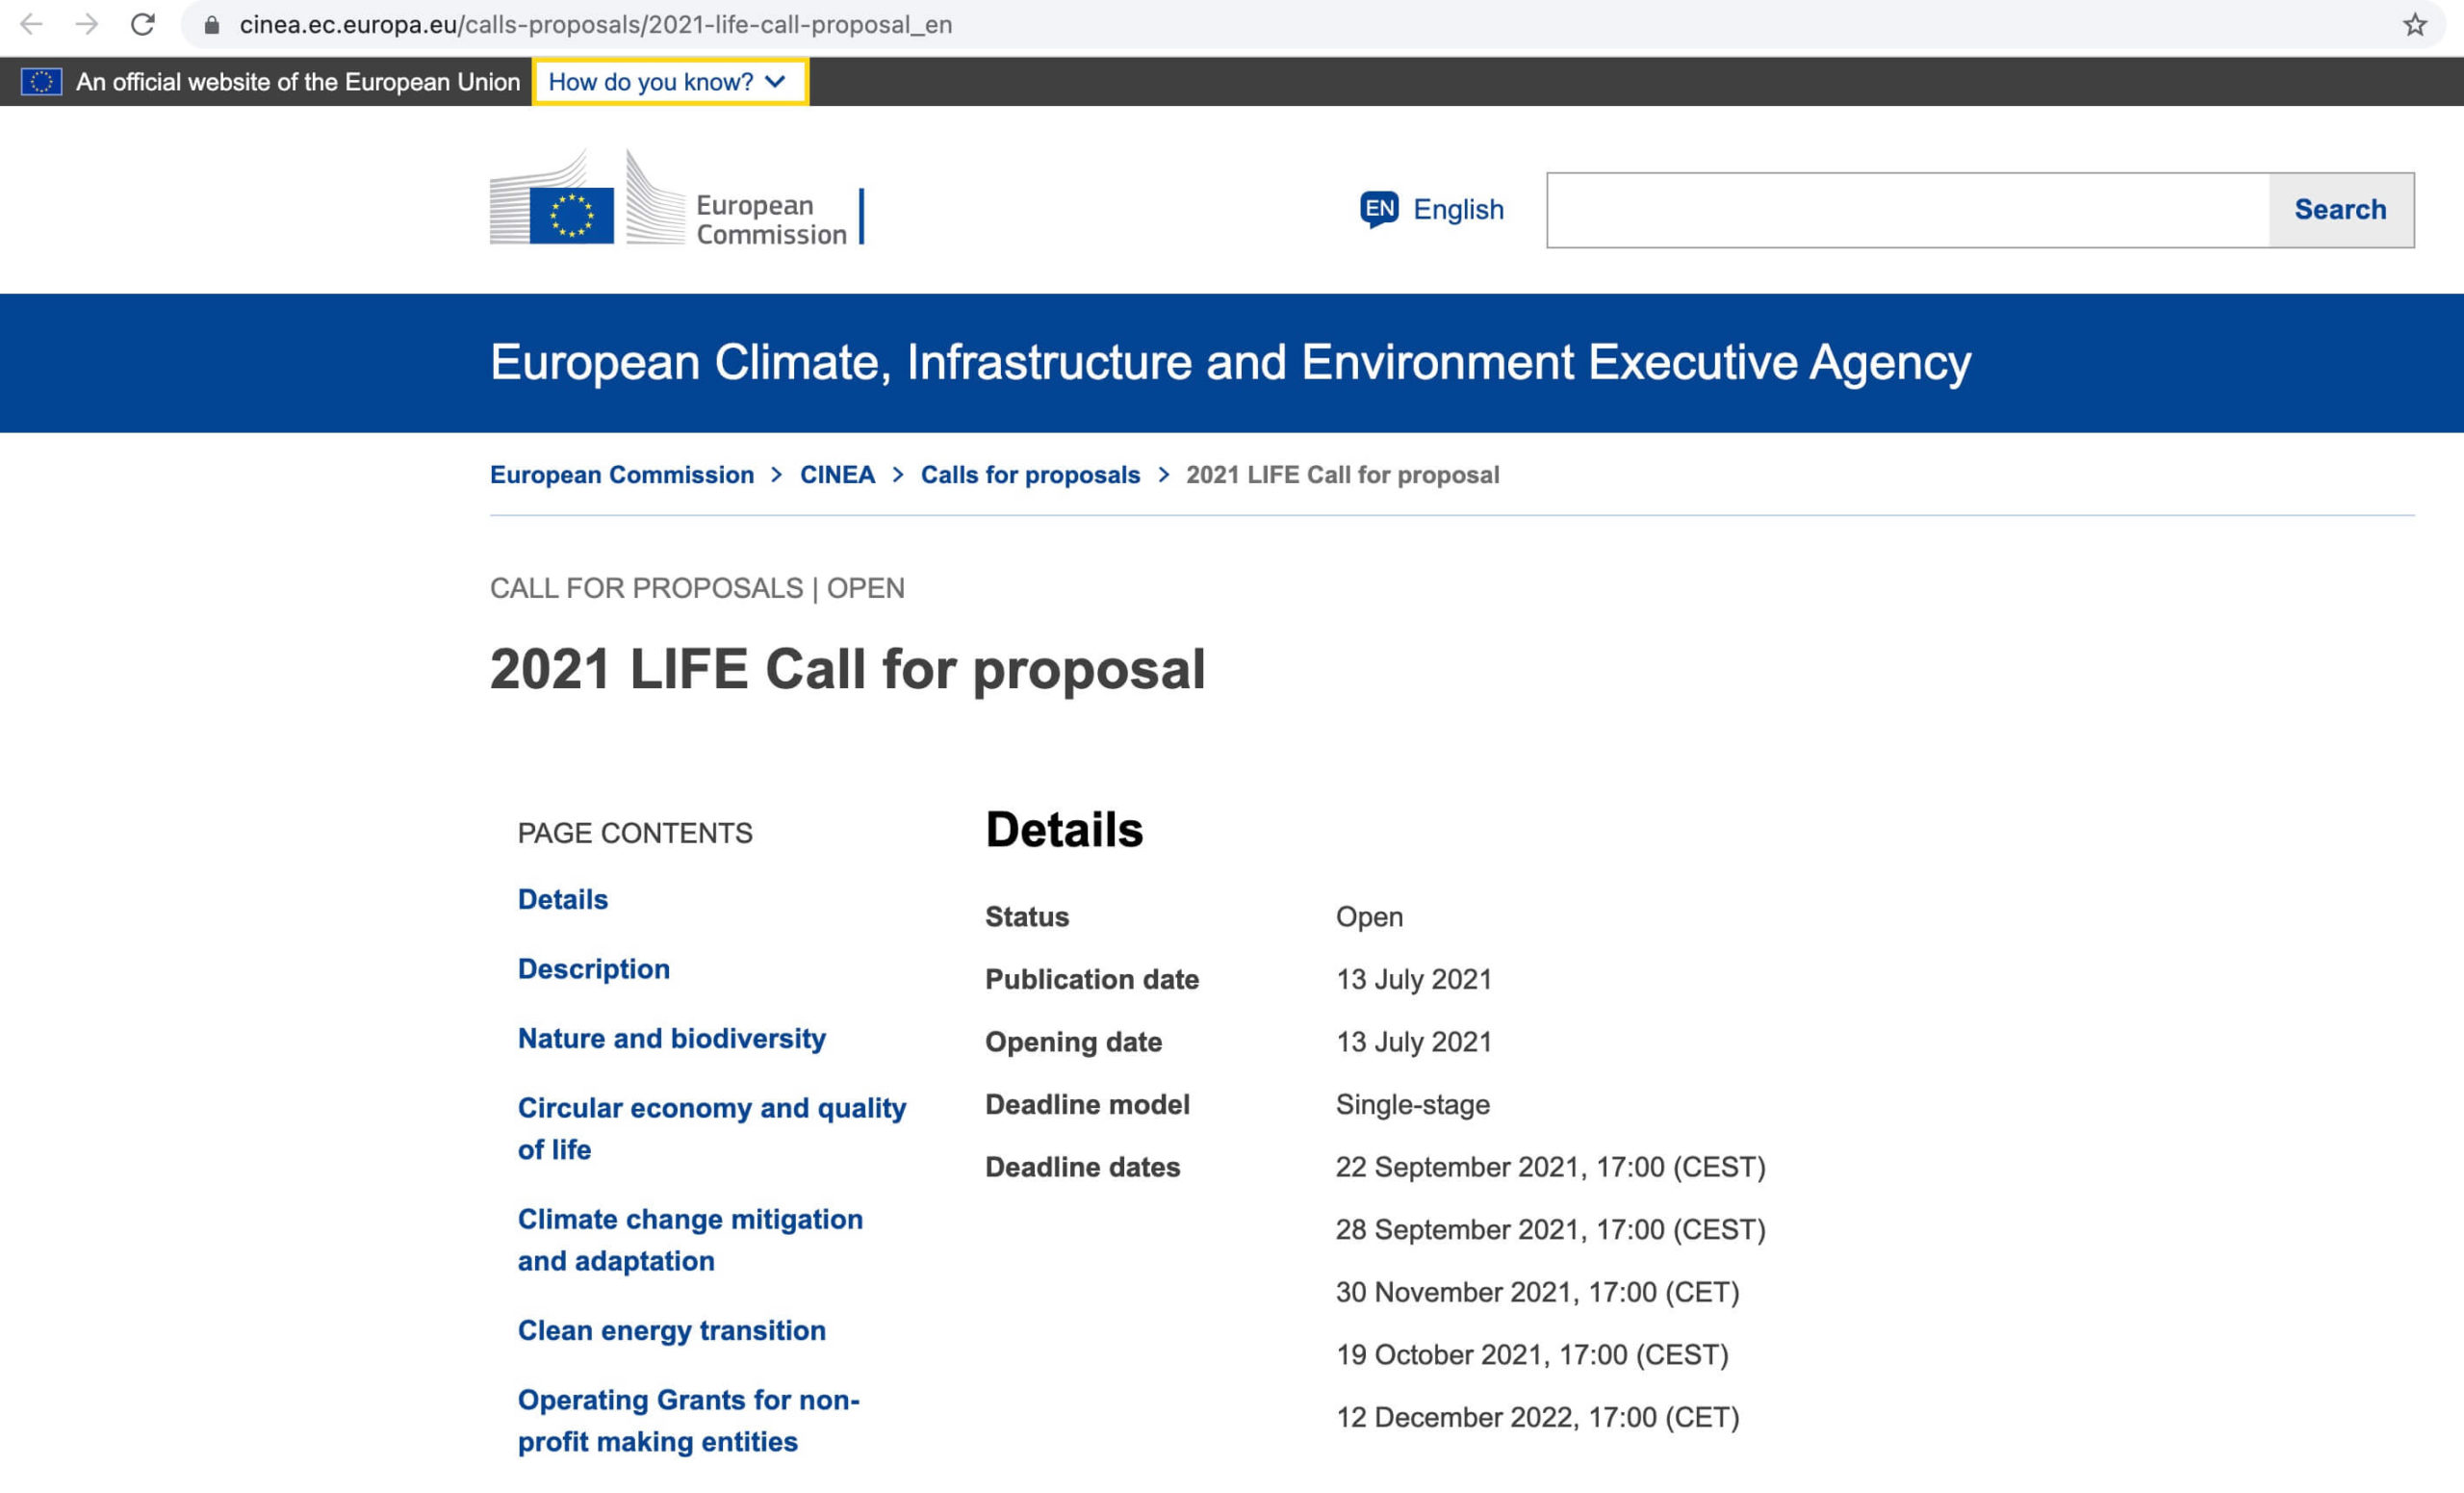
Task: Click deadline '28 September 2021, 17:00 (CEST)'
Action: (1551, 1229)
